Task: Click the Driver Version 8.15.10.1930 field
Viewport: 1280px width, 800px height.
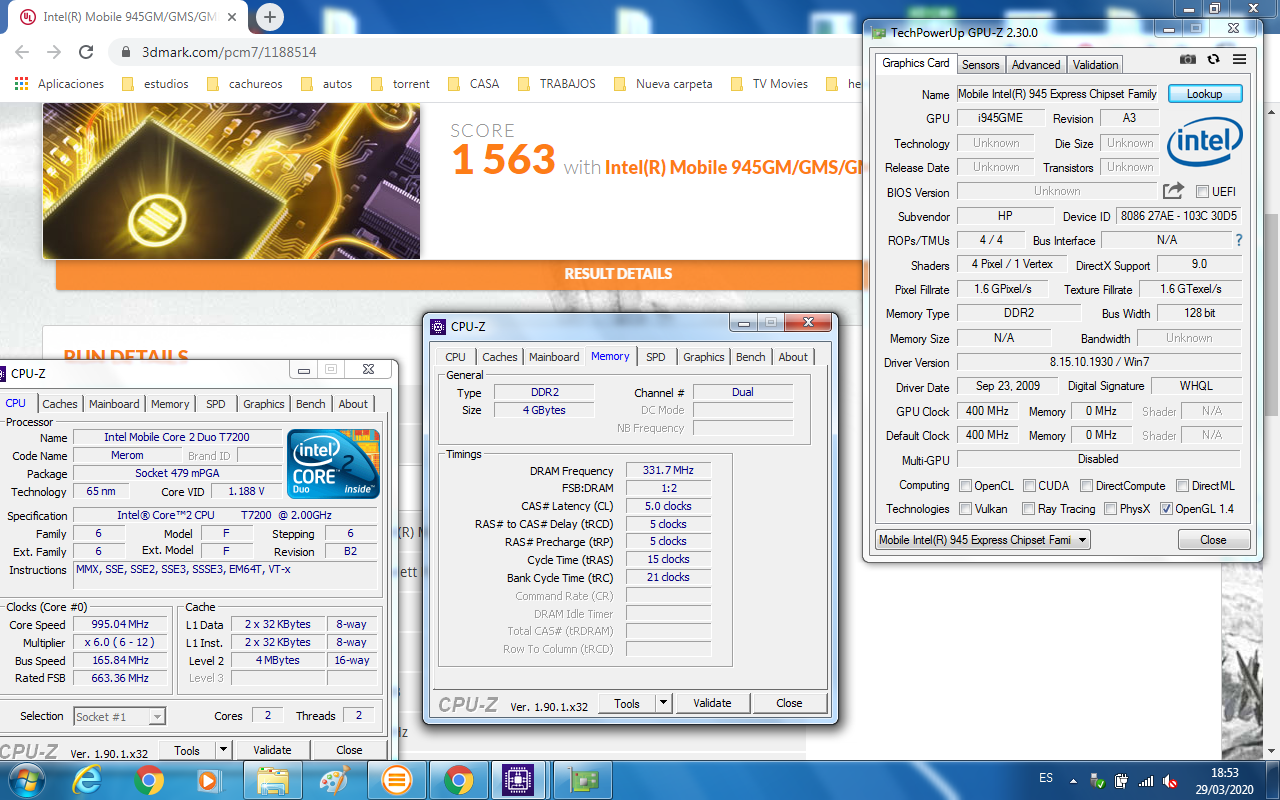Action: tap(1098, 362)
